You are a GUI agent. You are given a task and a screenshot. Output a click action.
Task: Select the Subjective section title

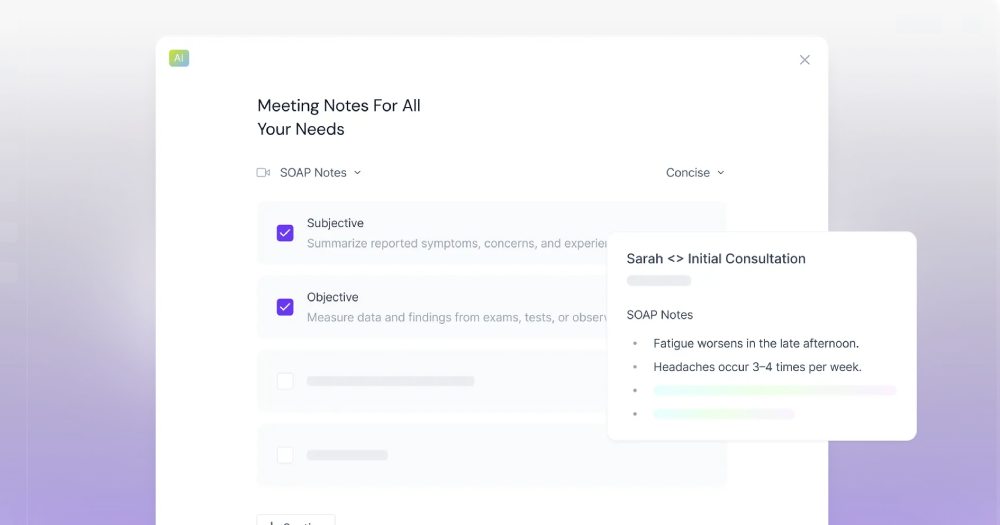pos(335,223)
